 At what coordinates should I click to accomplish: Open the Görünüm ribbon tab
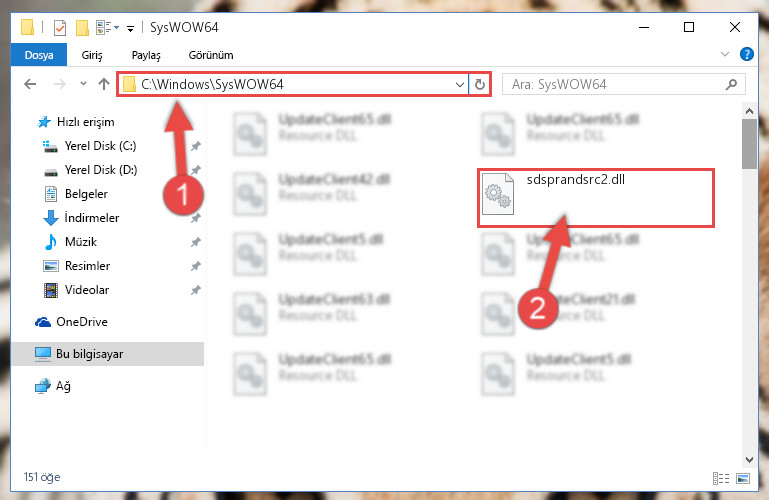click(x=211, y=55)
